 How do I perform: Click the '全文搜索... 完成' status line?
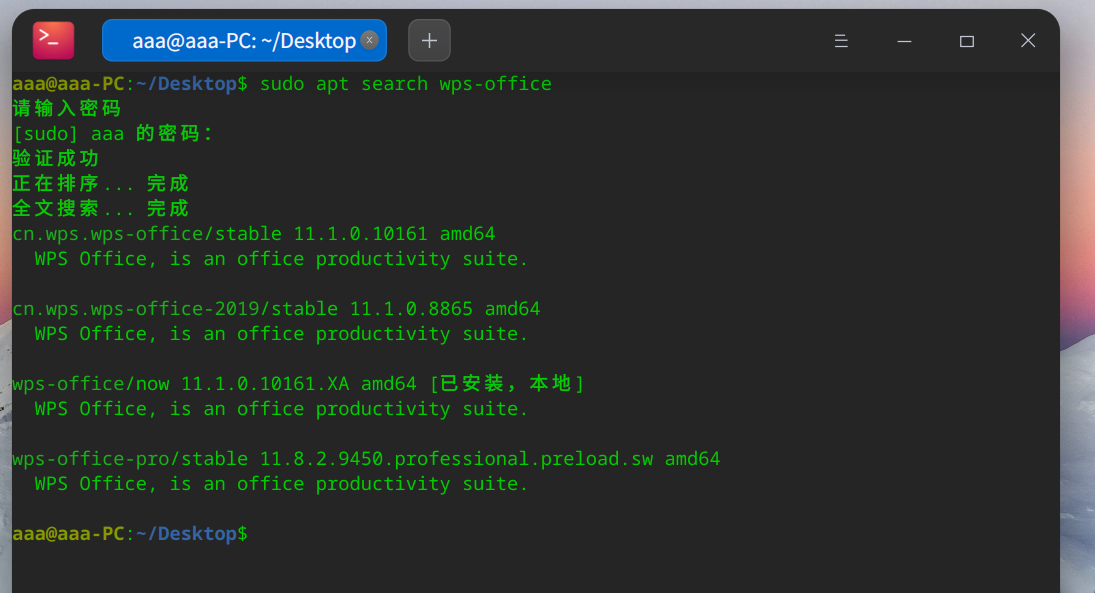[100, 209]
